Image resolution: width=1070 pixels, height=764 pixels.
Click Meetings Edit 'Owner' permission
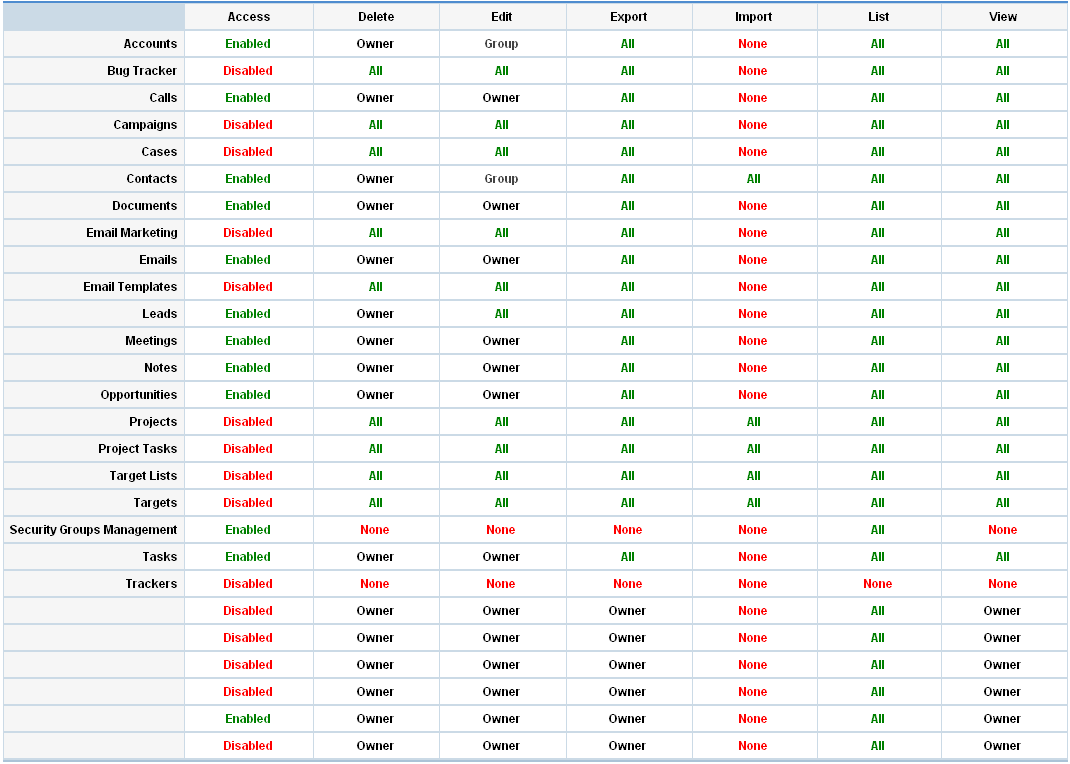point(501,341)
